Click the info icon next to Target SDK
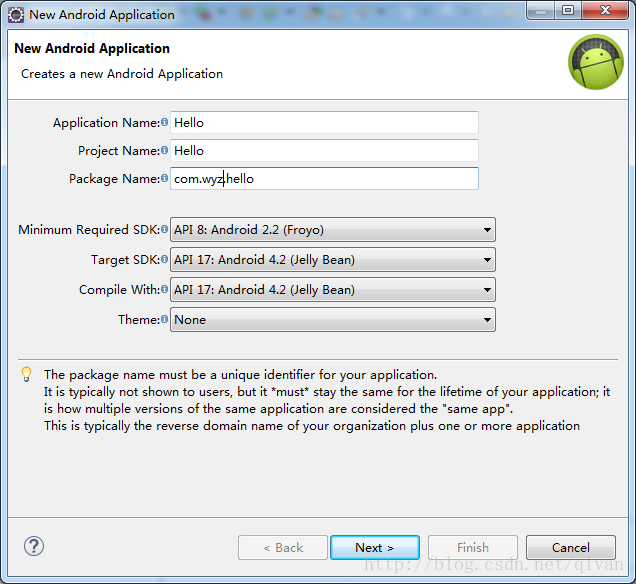 [x=164, y=259]
